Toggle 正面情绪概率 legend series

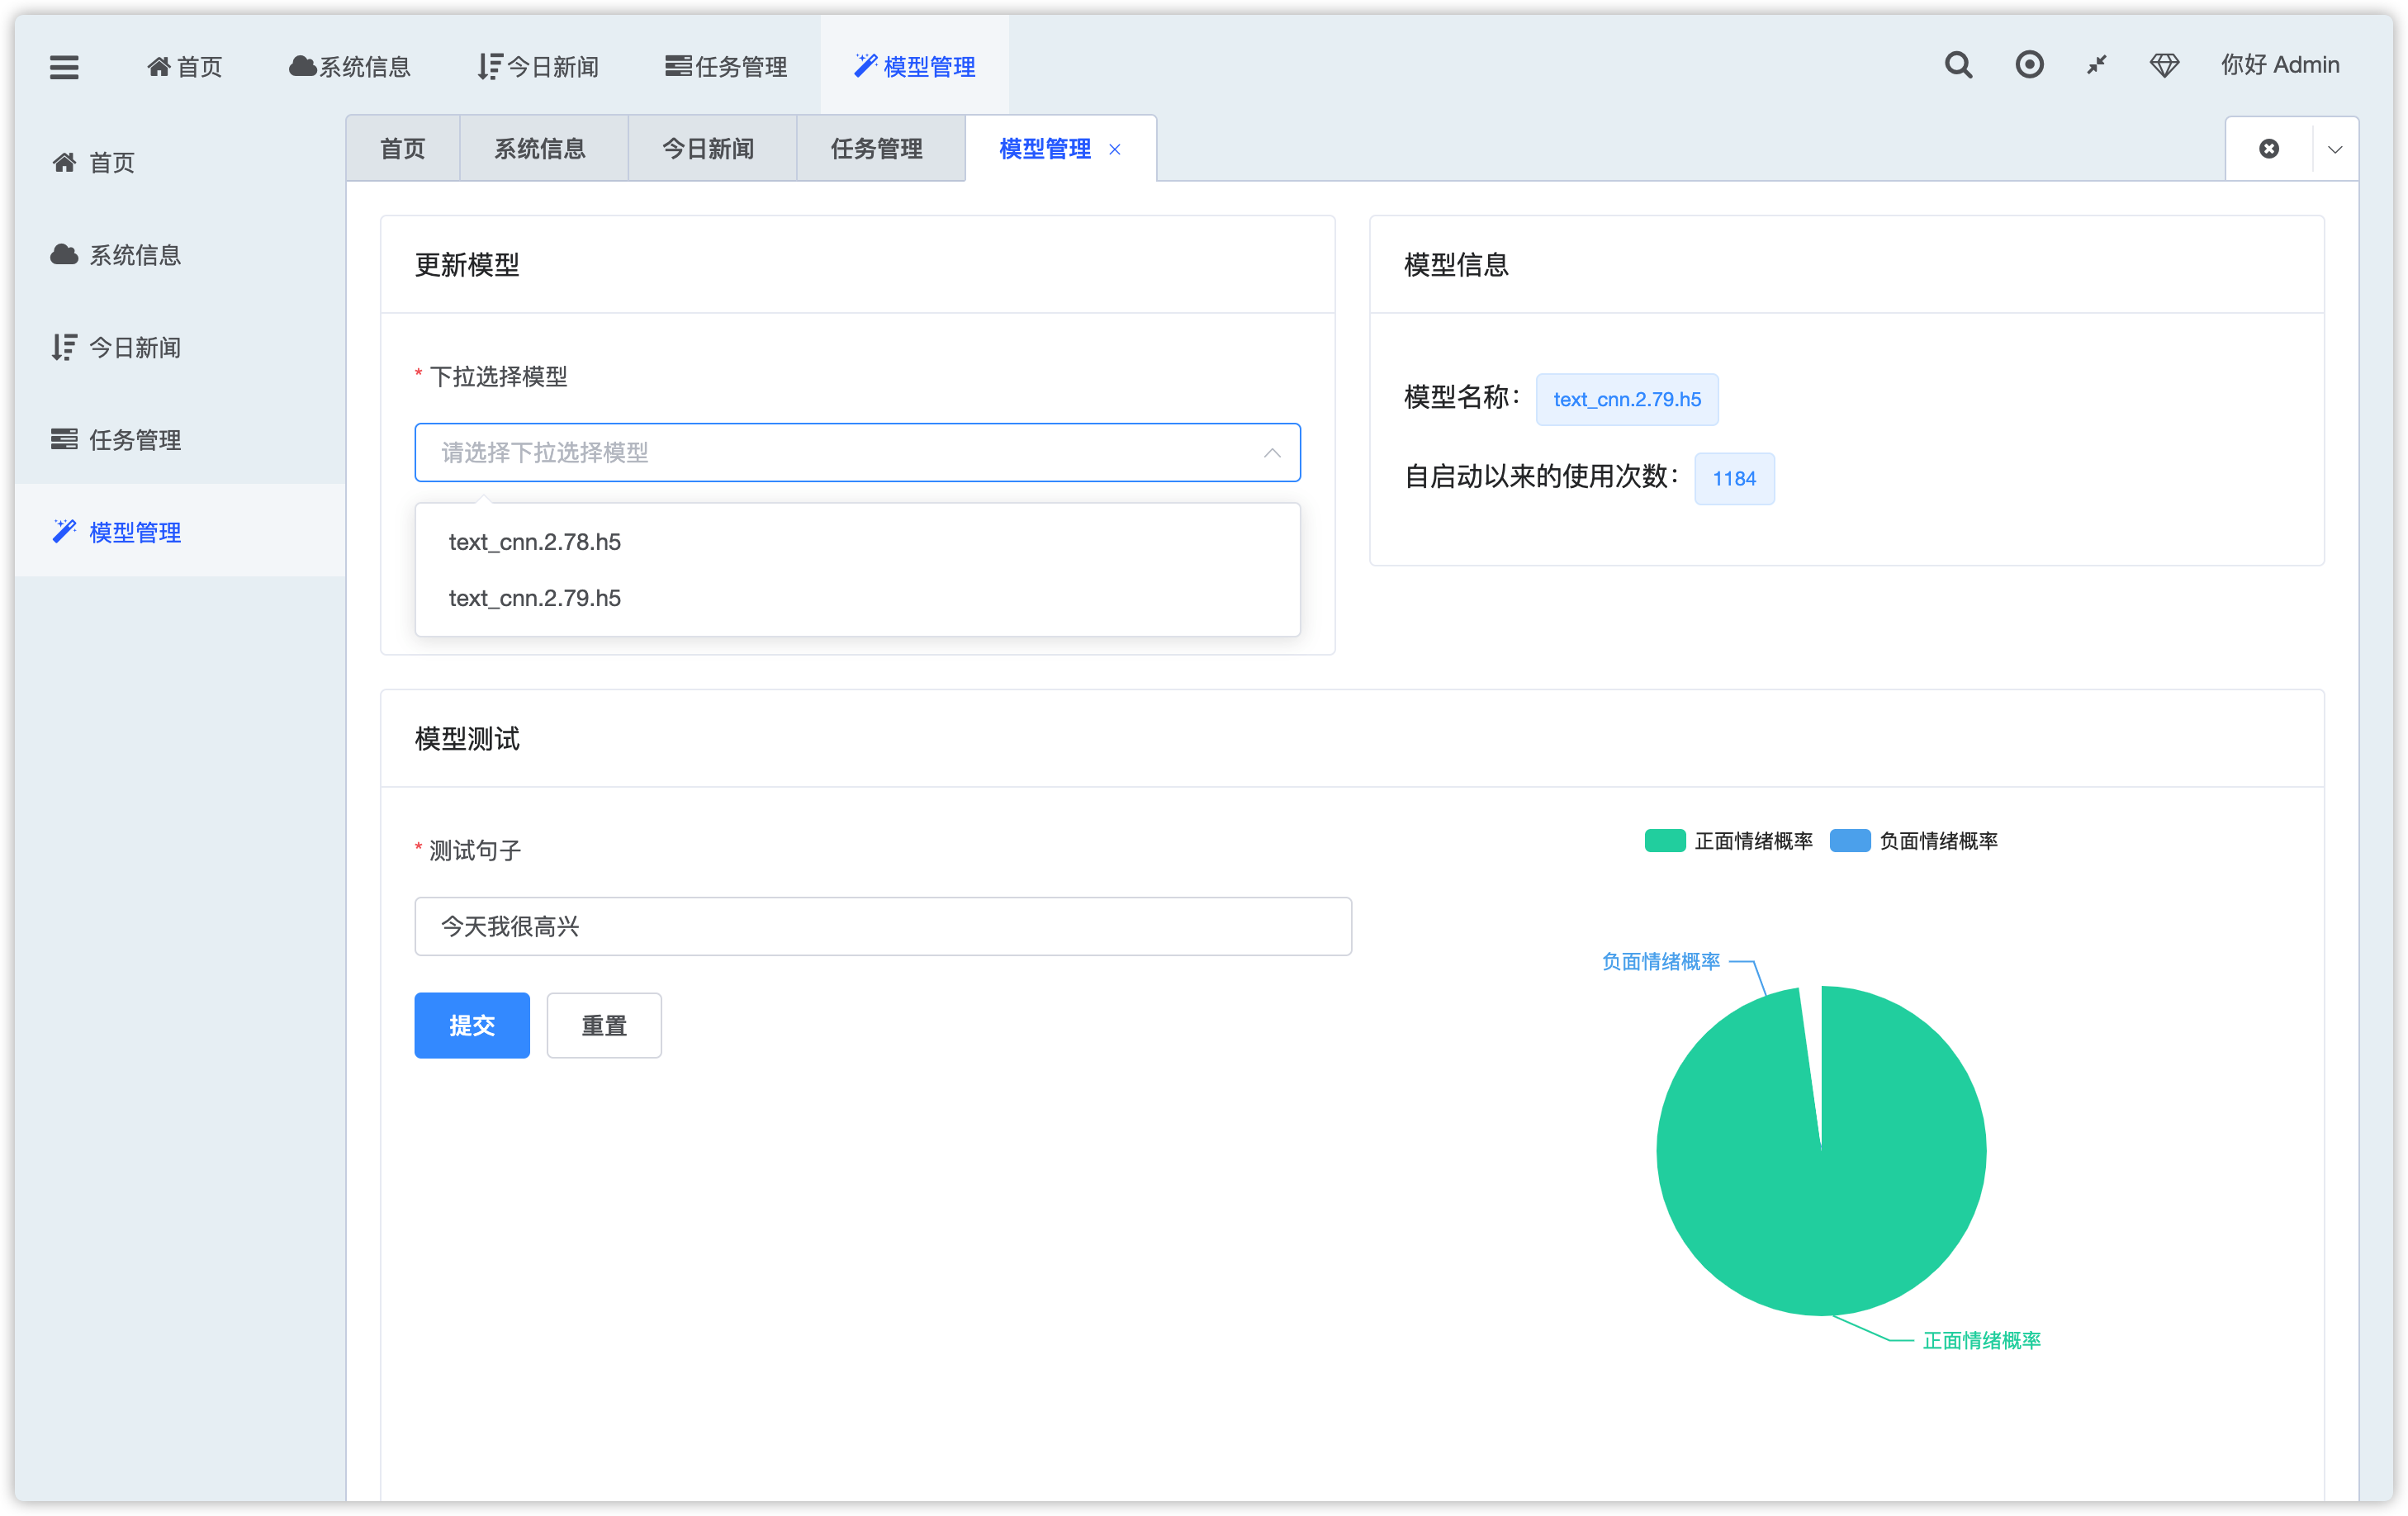(1728, 841)
